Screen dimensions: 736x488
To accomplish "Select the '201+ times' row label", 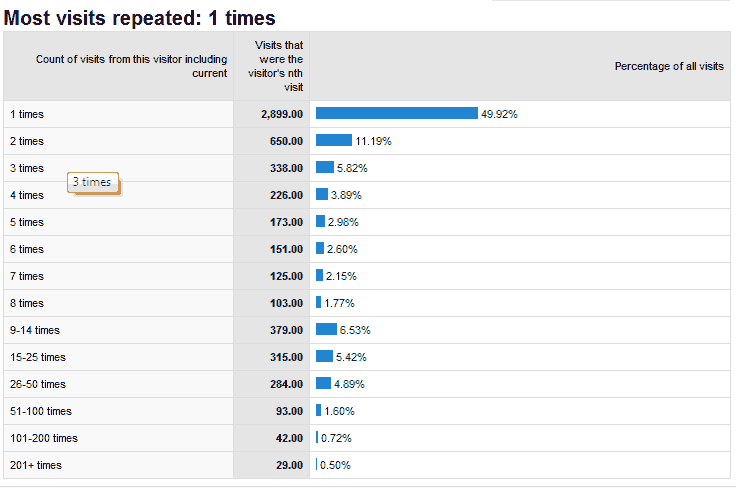I will pos(35,465).
